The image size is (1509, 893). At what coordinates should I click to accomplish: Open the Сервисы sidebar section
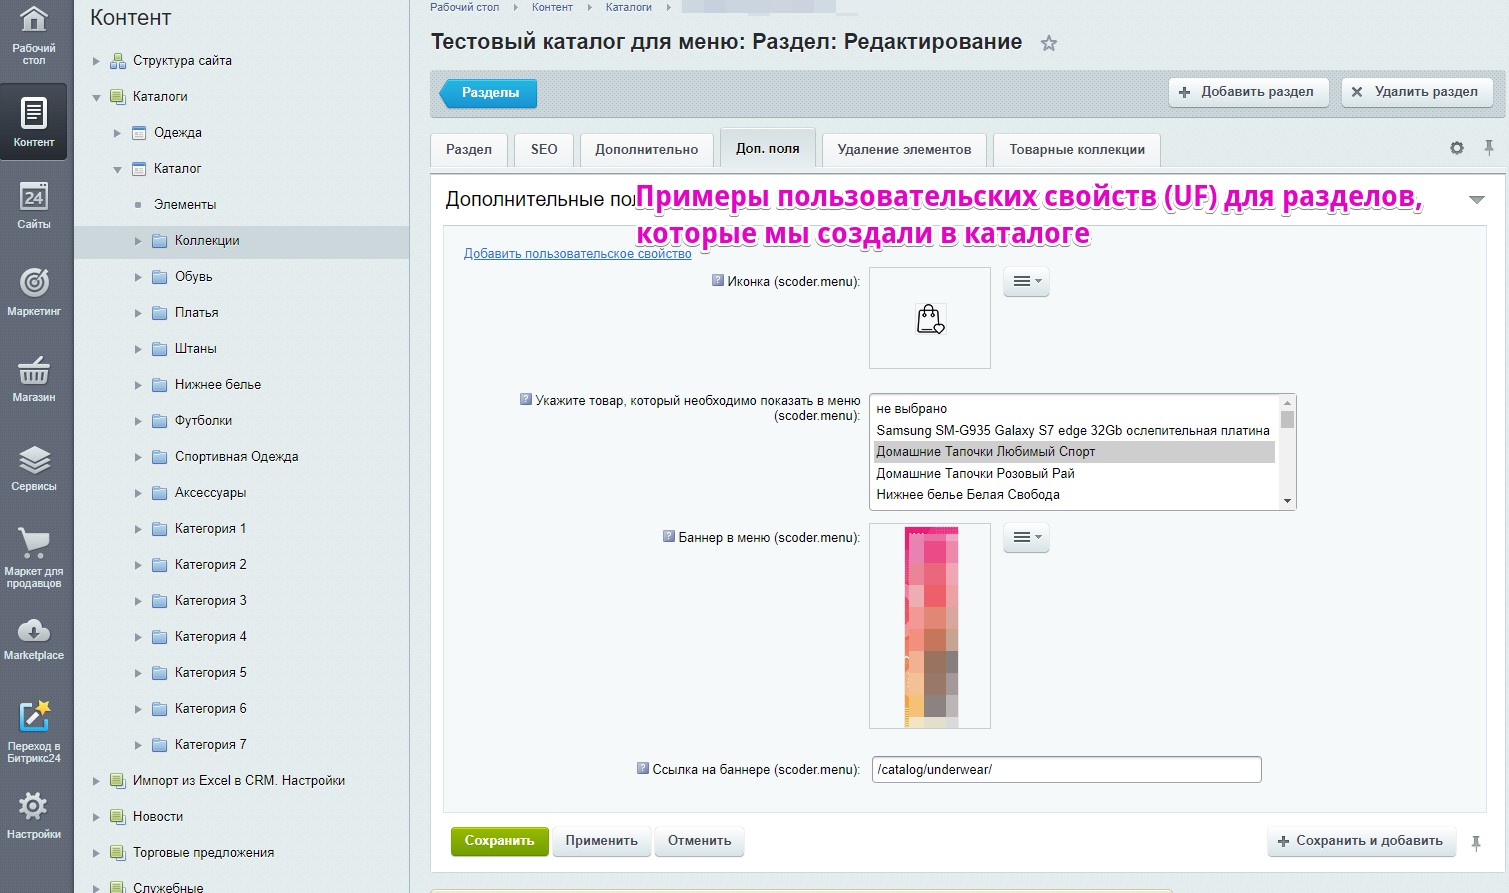click(34, 467)
